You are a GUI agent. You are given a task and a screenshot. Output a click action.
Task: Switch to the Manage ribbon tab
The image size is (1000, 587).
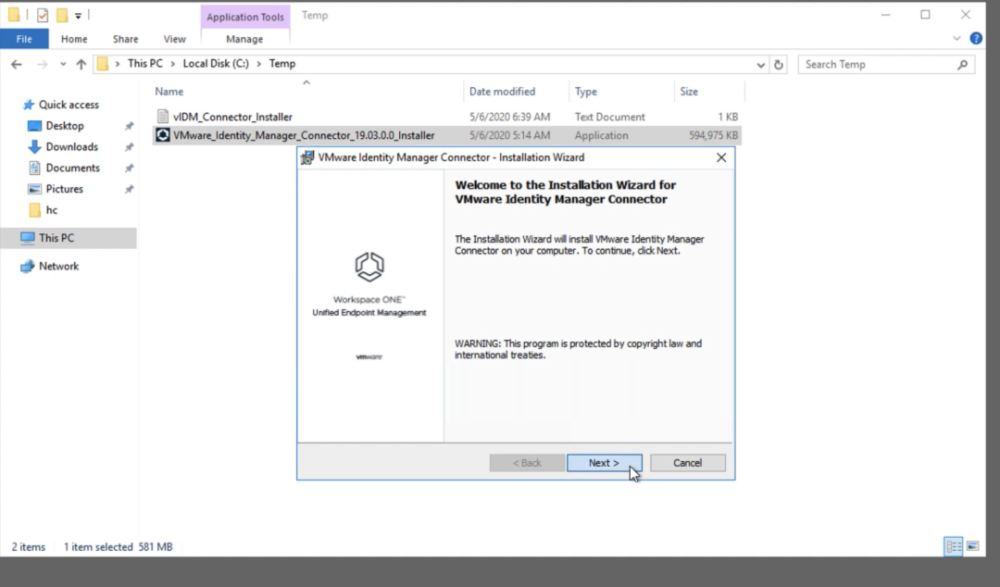coord(245,38)
